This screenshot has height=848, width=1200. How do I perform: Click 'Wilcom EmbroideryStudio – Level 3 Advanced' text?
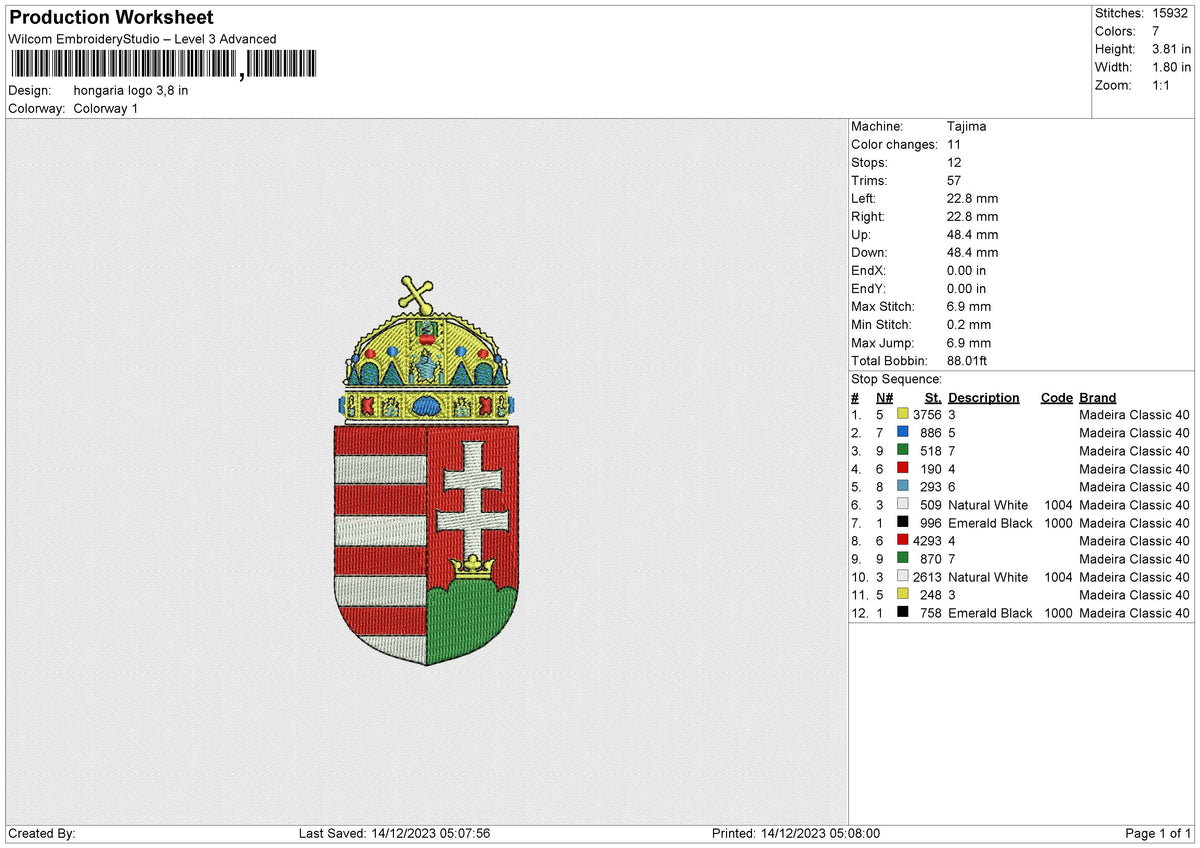click(142, 39)
